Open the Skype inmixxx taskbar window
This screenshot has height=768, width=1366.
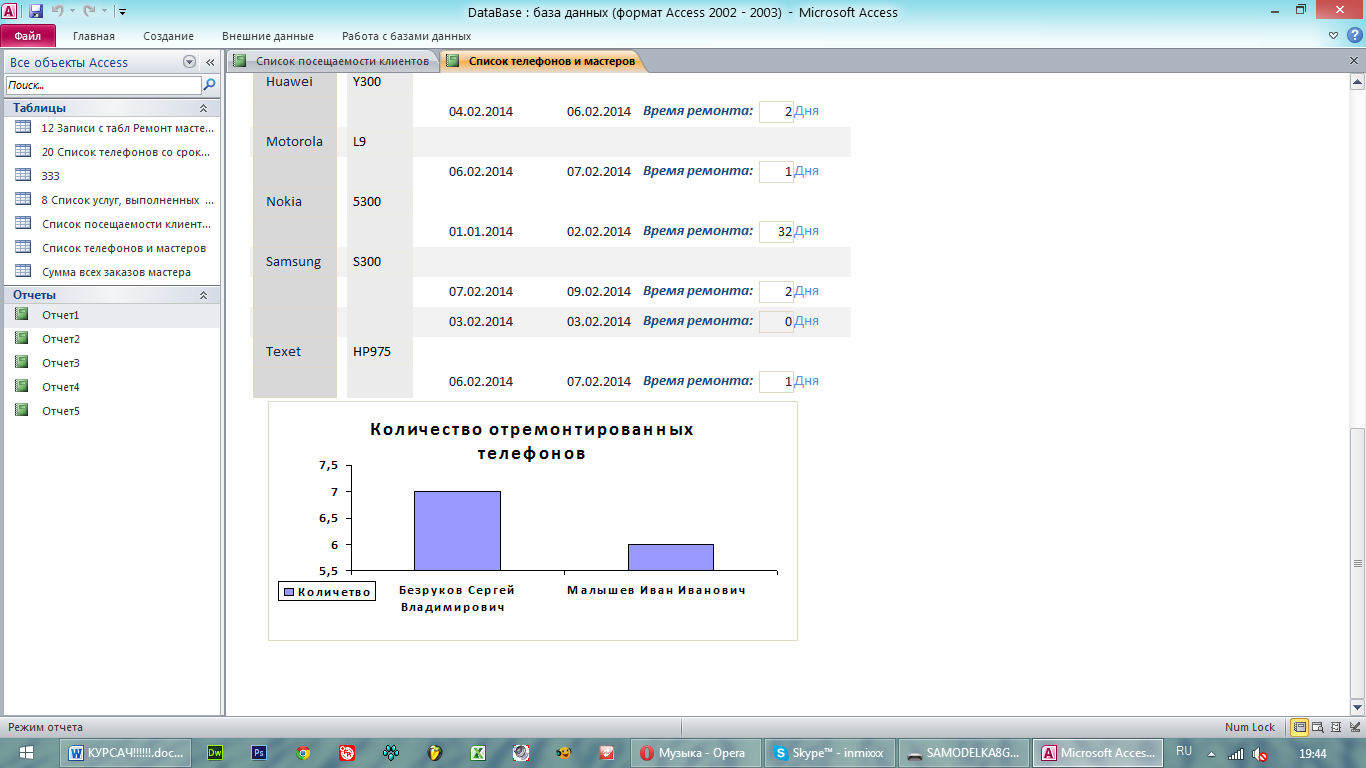pos(830,753)
